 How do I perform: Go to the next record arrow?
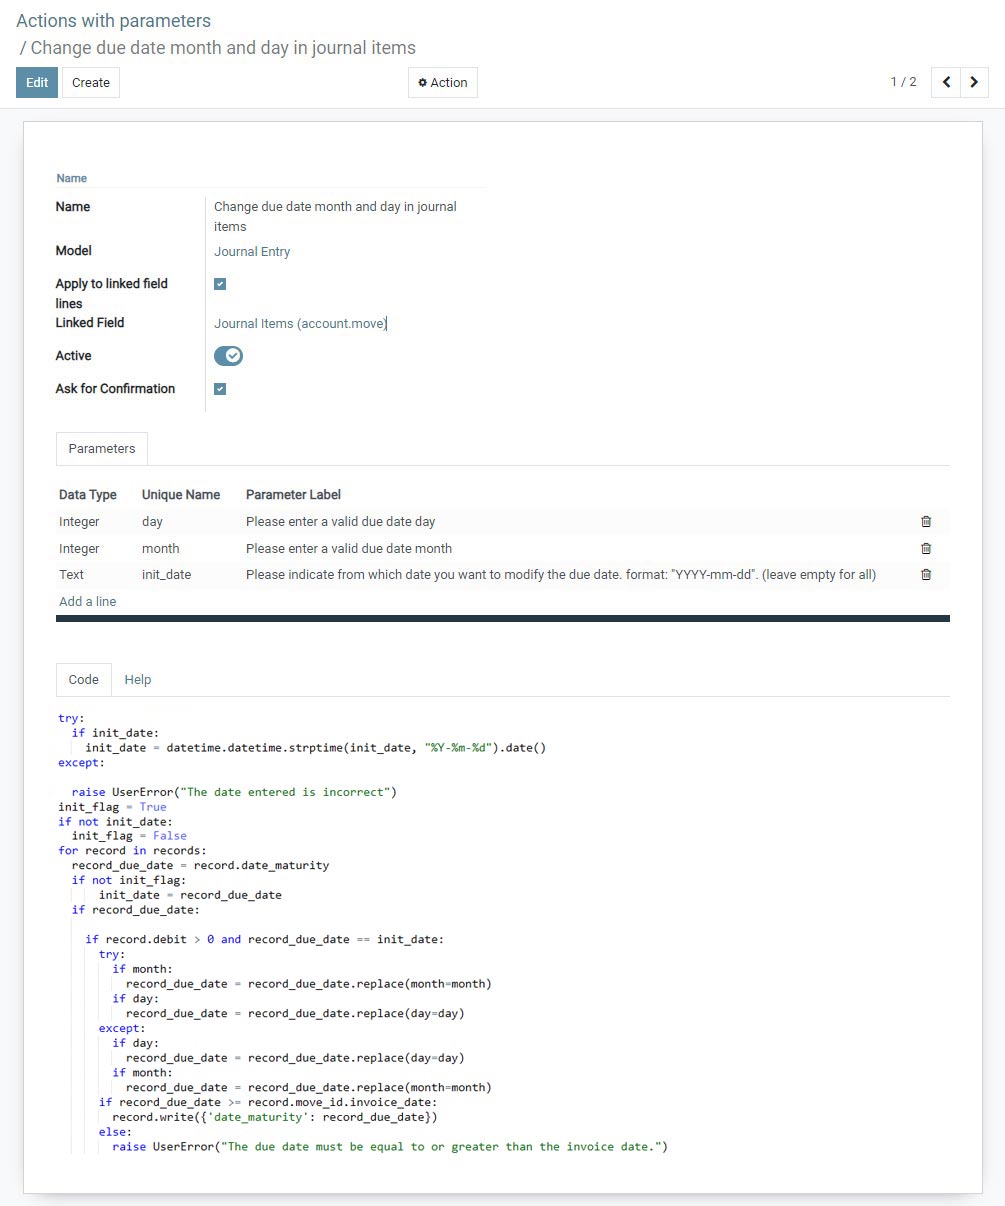[974, 82]
